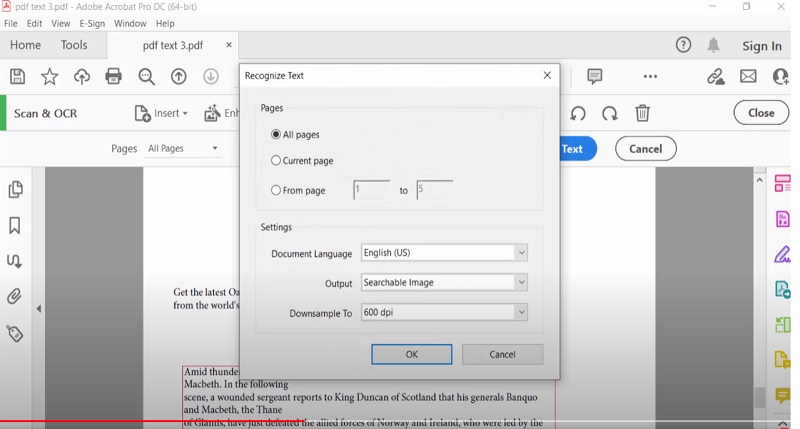Click the Help question mark icon
The image size is (800, 429).
click(683, 45)
